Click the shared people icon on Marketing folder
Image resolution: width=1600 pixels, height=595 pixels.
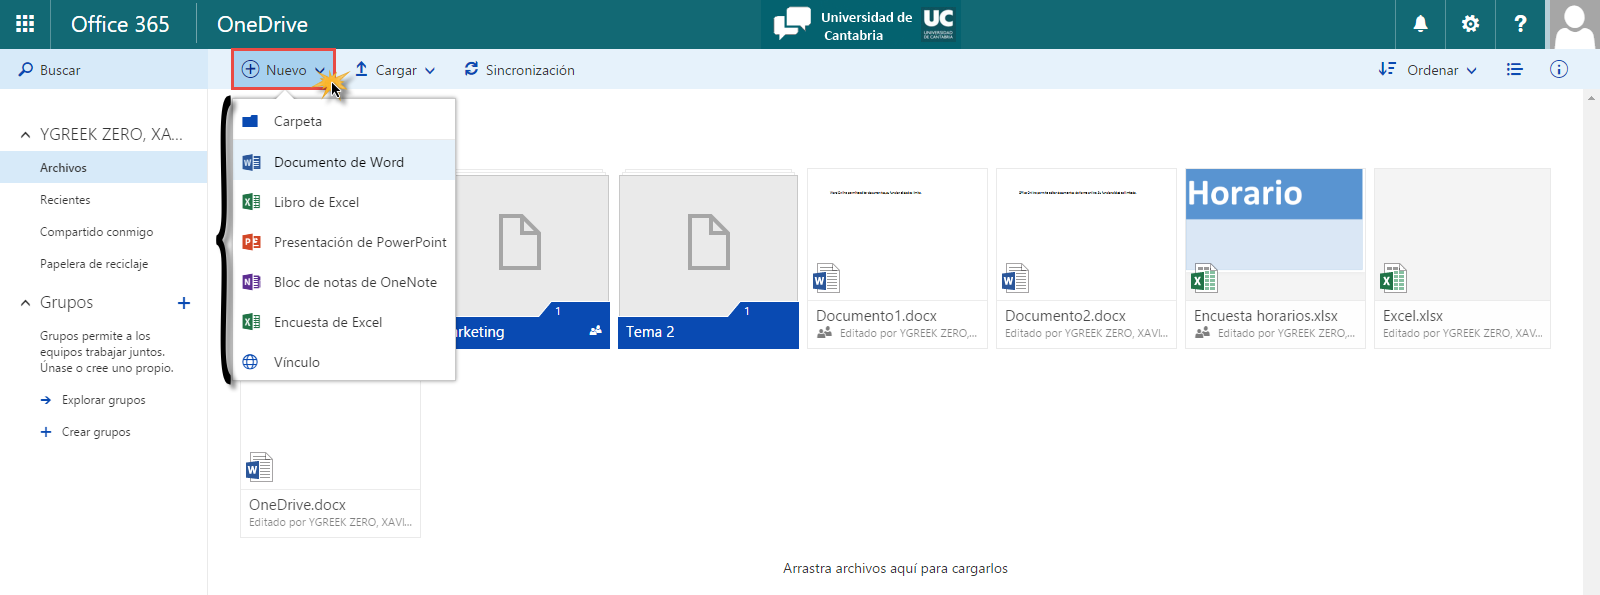pyautogui.click(x=596, y=330)
